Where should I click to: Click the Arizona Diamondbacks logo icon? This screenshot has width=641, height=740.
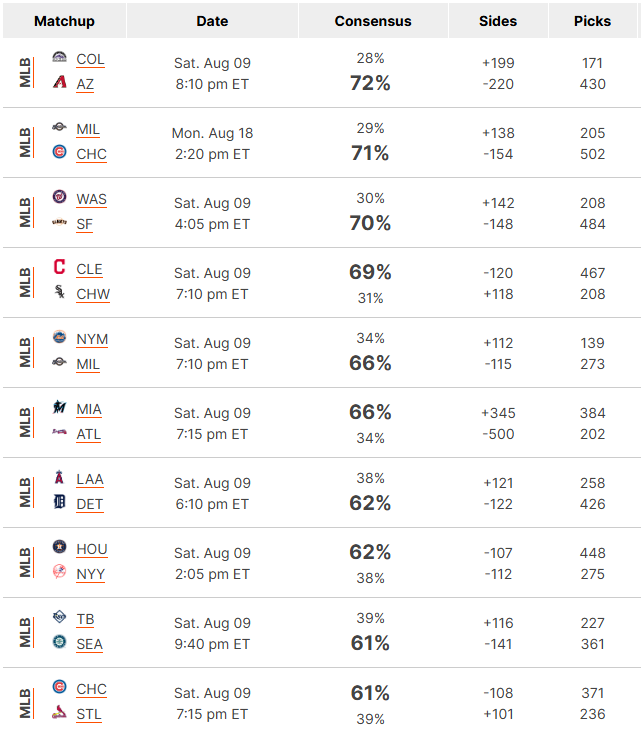click(x=59, y=82)
